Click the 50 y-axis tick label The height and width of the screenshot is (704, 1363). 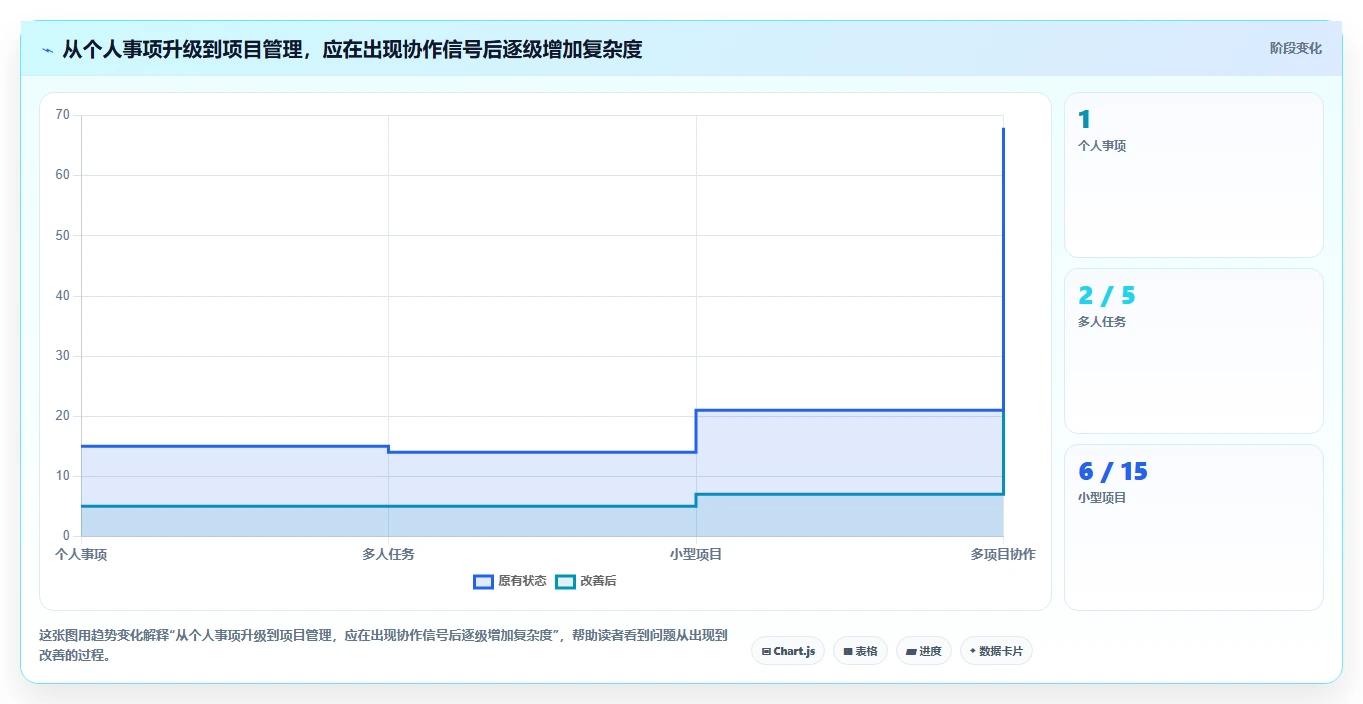point(63,235)
